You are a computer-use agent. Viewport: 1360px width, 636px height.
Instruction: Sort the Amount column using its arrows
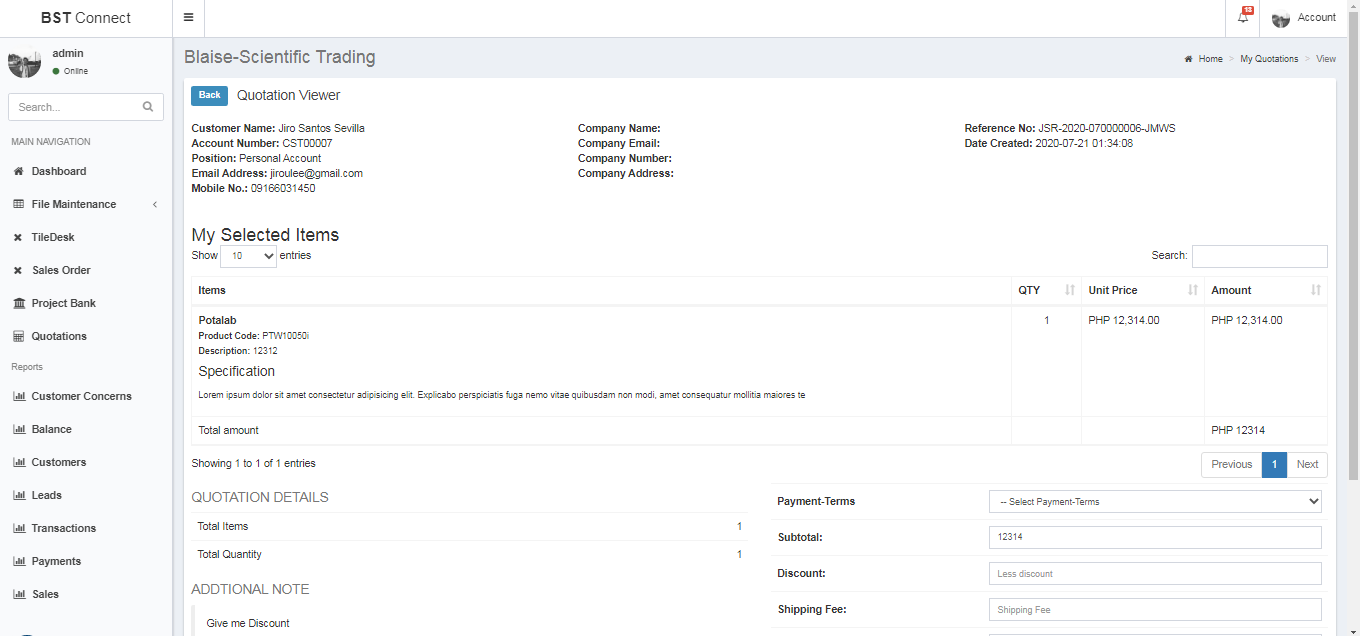coord(1315,290)
